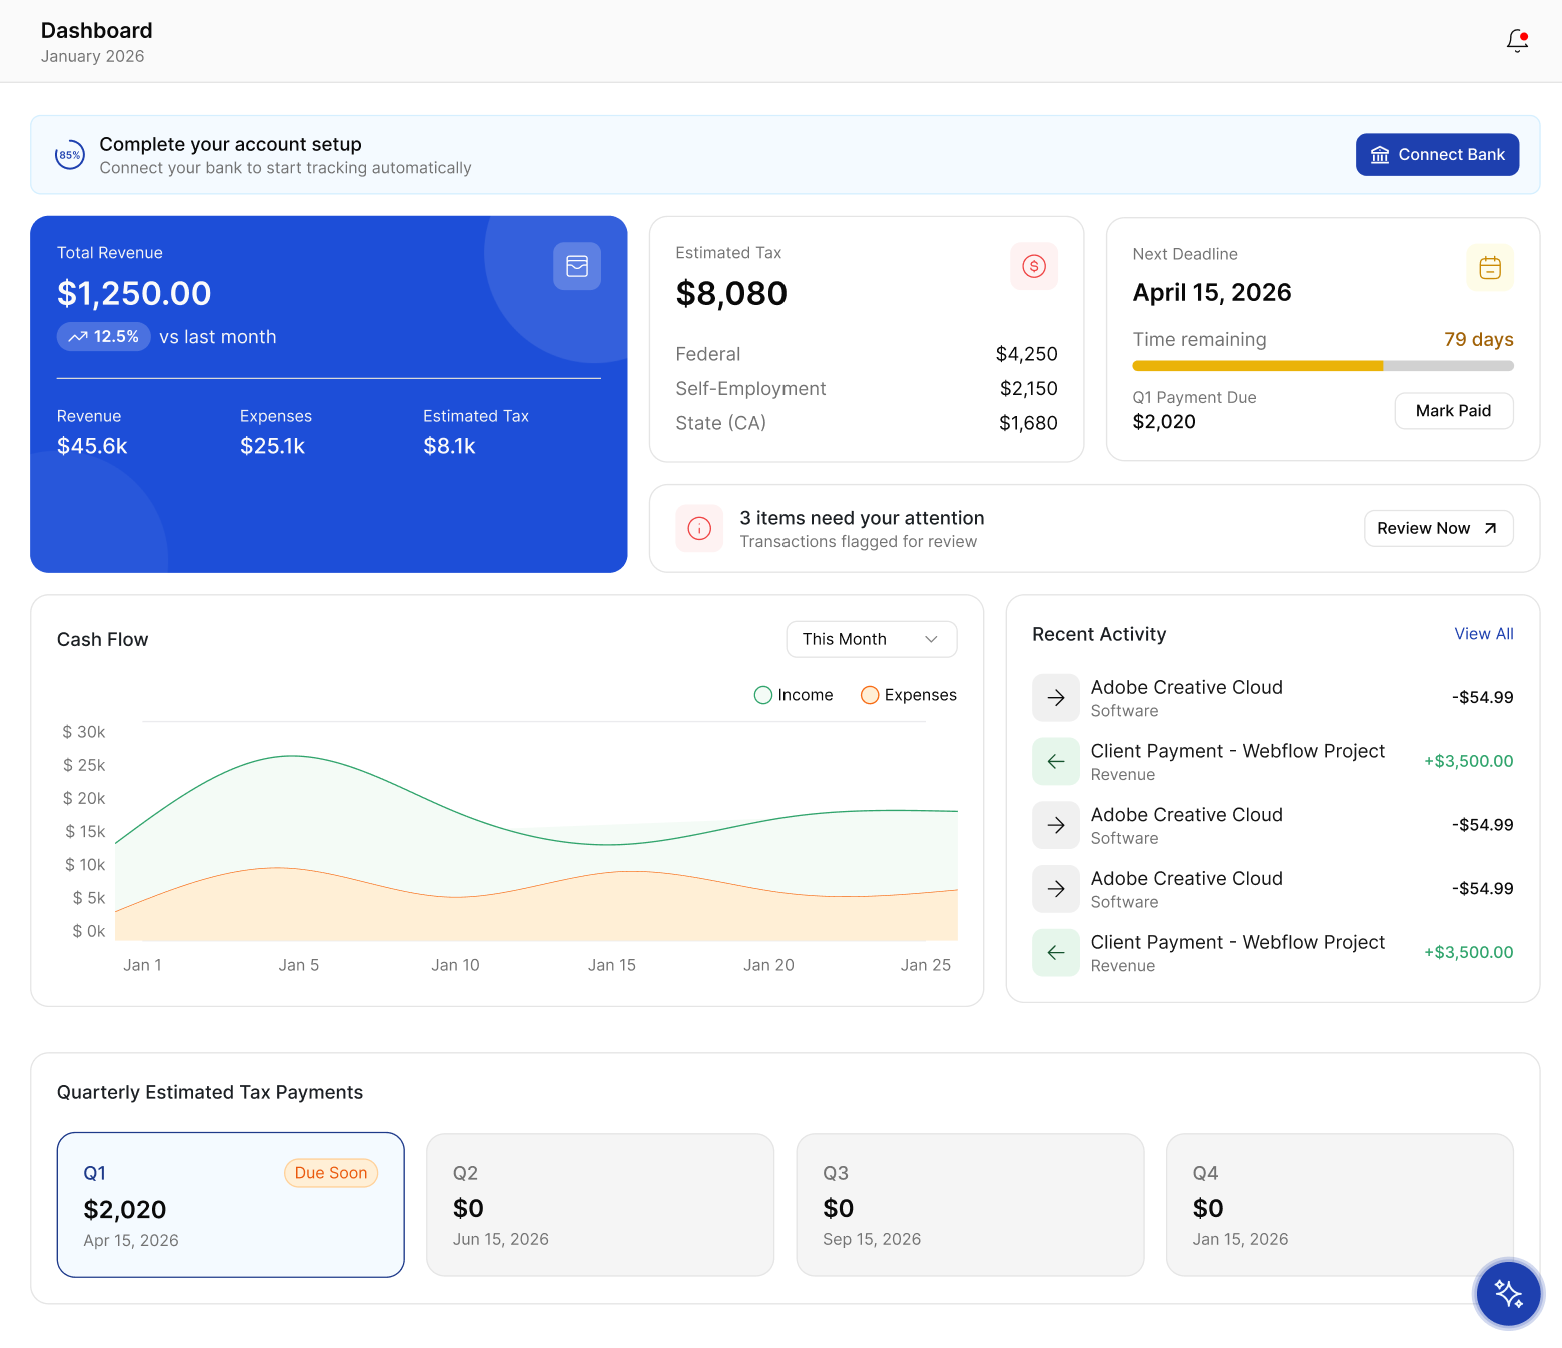Open the notifications bell
The height and width of the screenshot is (1348, 1562).
pyautogui.click(x=1517, y=40)
